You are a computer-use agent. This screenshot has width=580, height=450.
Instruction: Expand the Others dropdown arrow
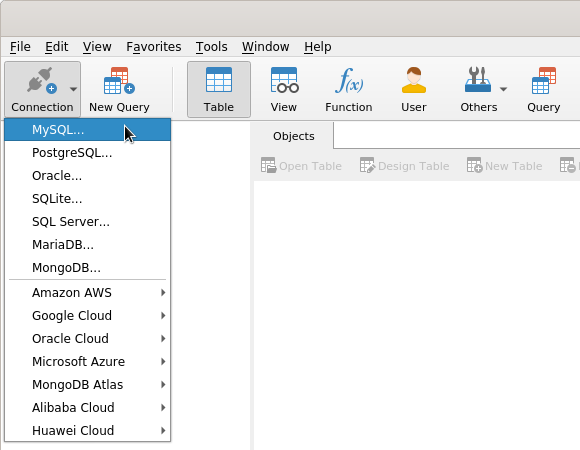pos(503,89)
